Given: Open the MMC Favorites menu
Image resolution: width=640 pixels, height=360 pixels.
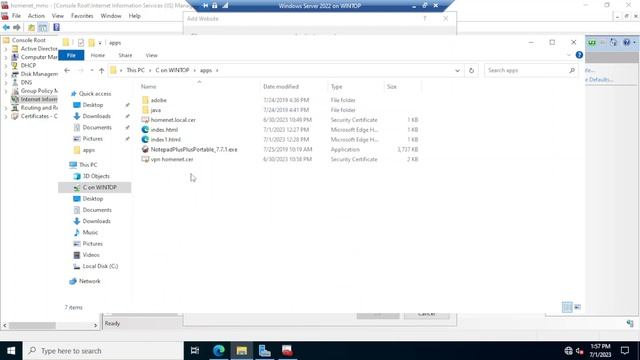Looking at the screenshot, I should [82, 16].
